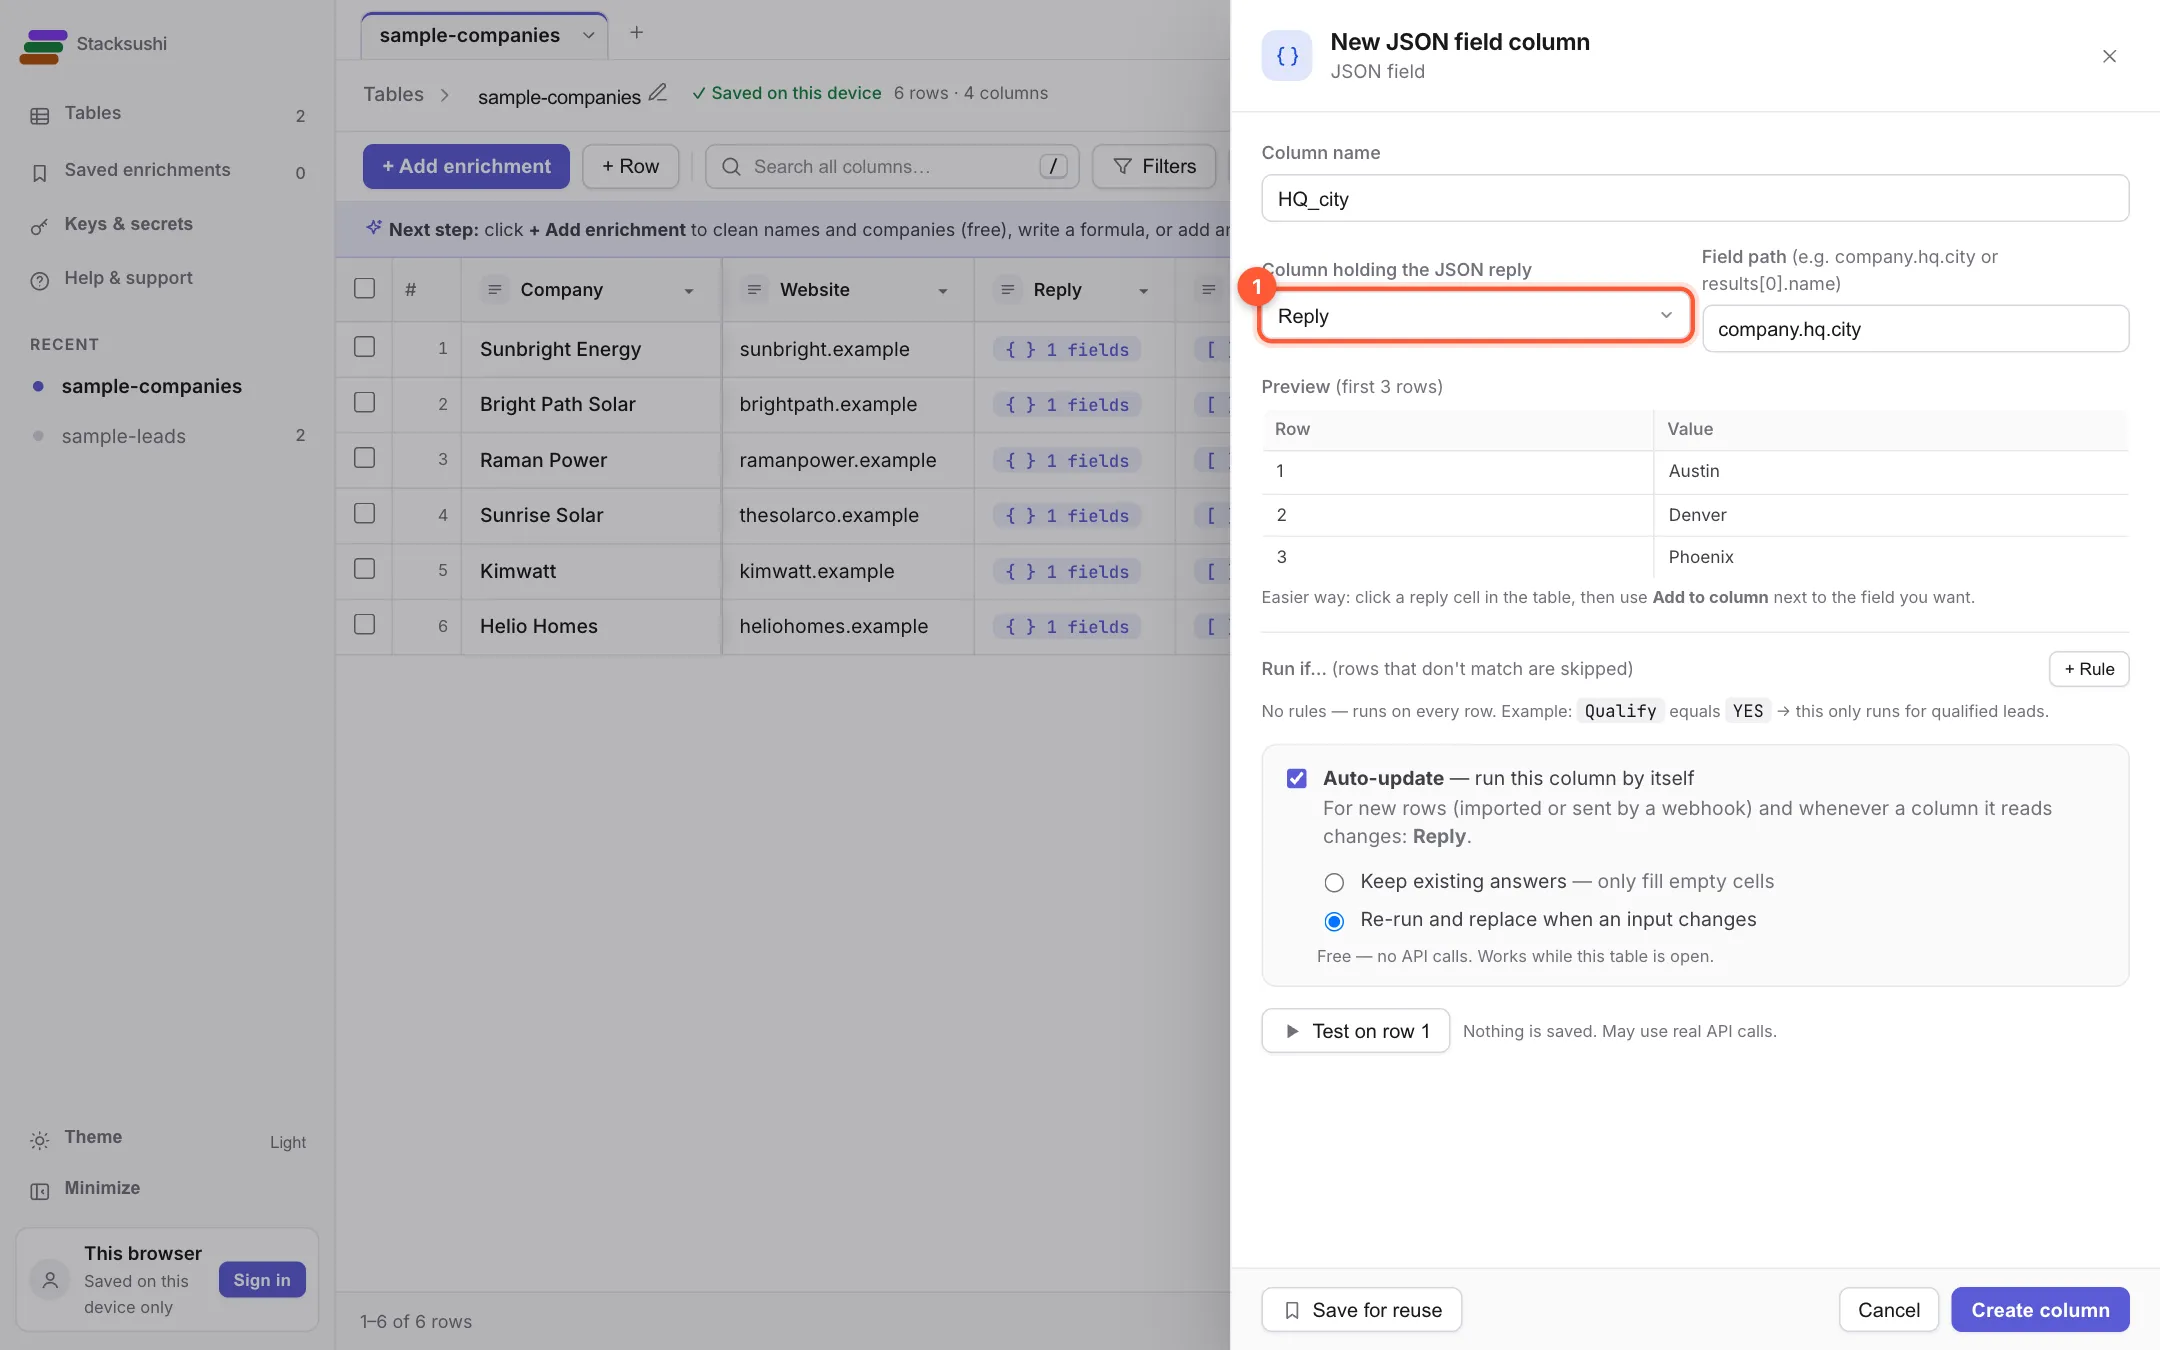Check the Raman Power row checkbox
2160x1350 pixels.
364,458
